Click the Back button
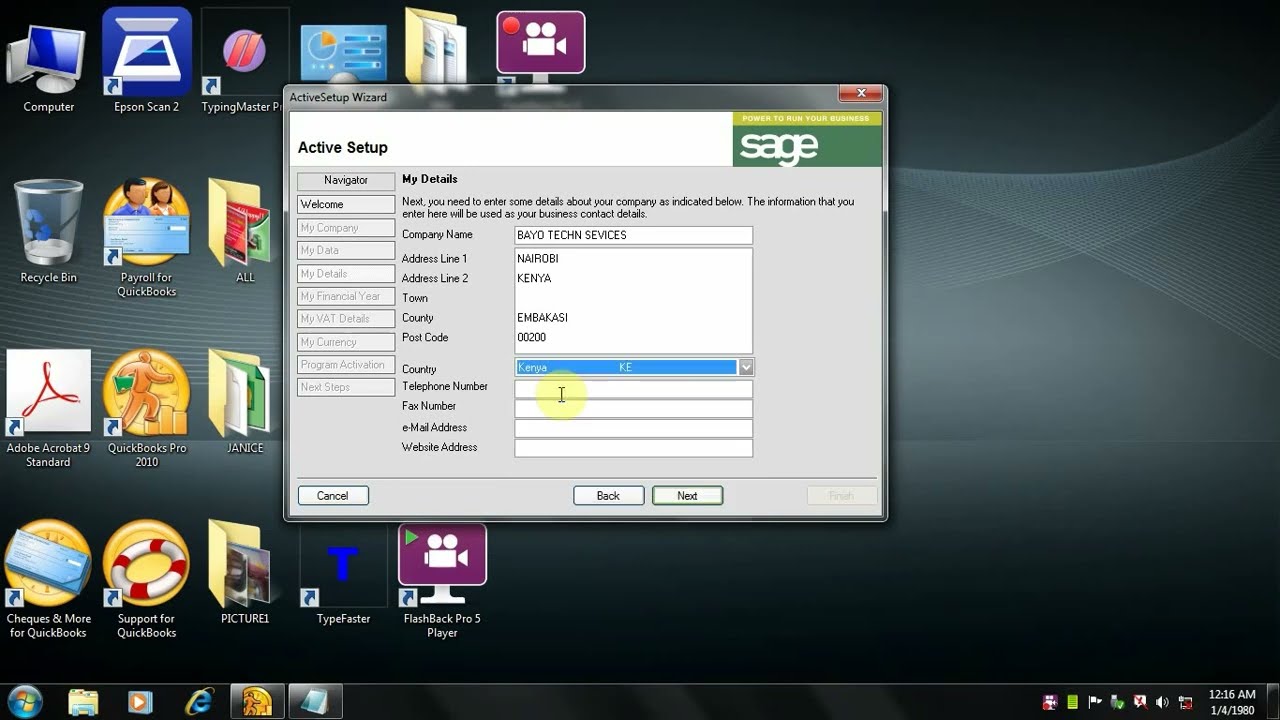This screenshot has width=1280, height=720. pos(608,495)
